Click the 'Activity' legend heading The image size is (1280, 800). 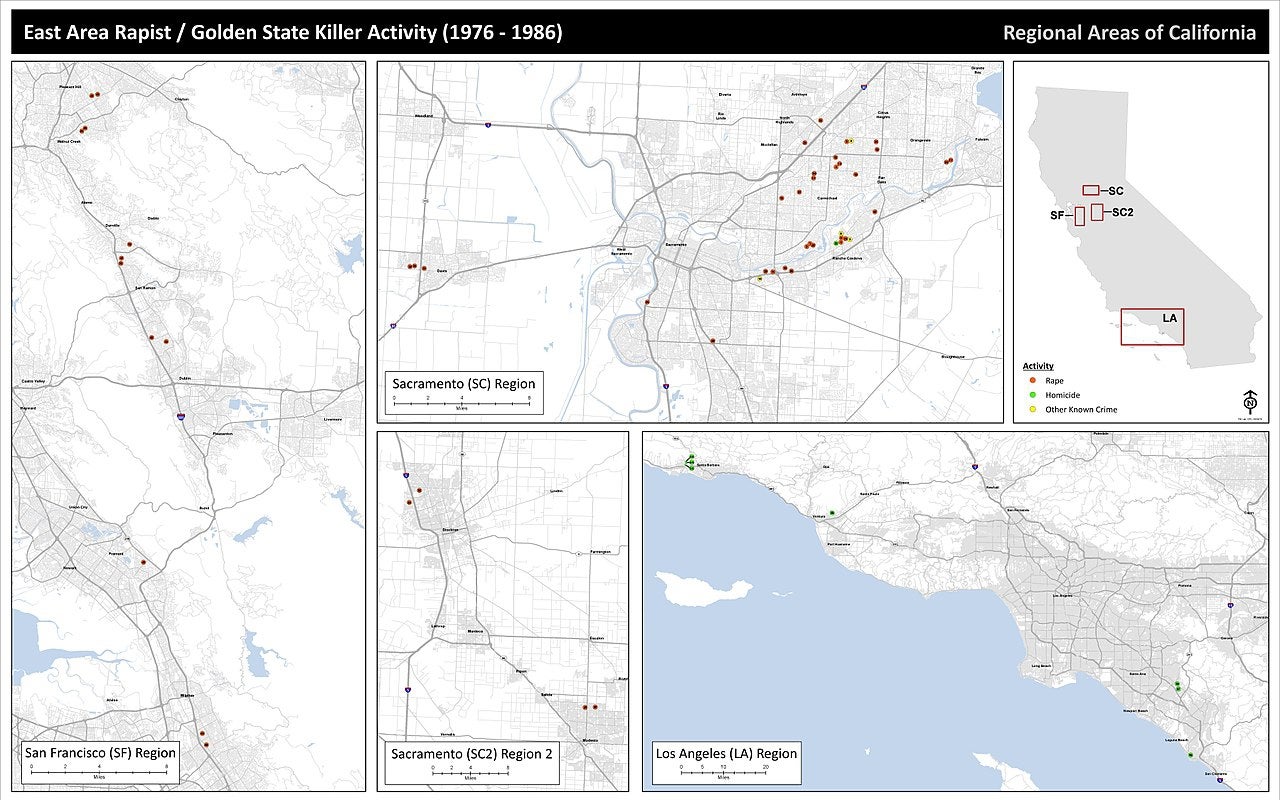pyautogui.click(x=1038, y=366)
